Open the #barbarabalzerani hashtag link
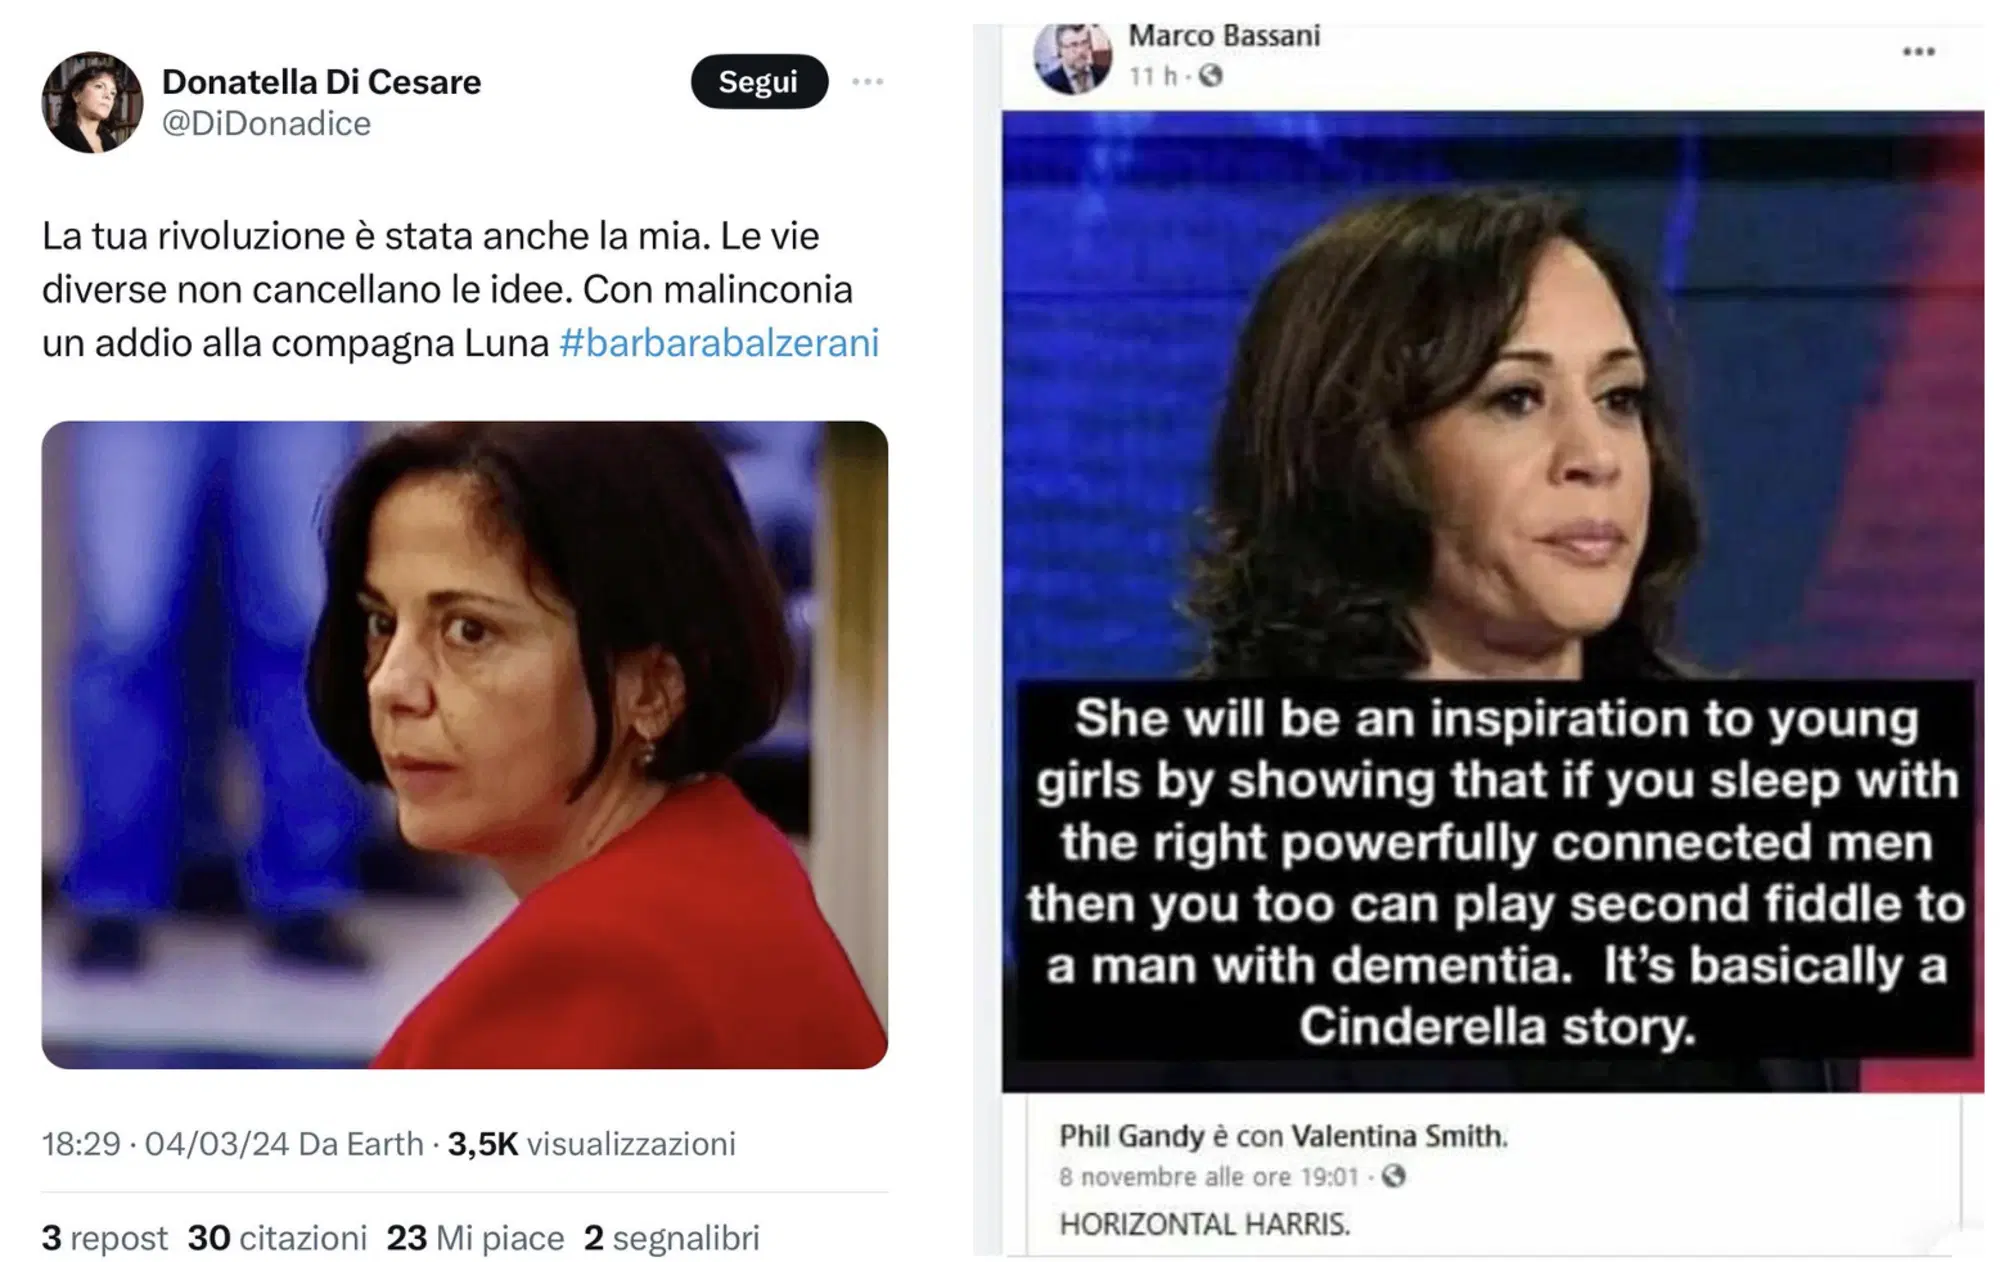Image resolution: width=2000 pixels, height=1262 pixels. coord(718,343)
